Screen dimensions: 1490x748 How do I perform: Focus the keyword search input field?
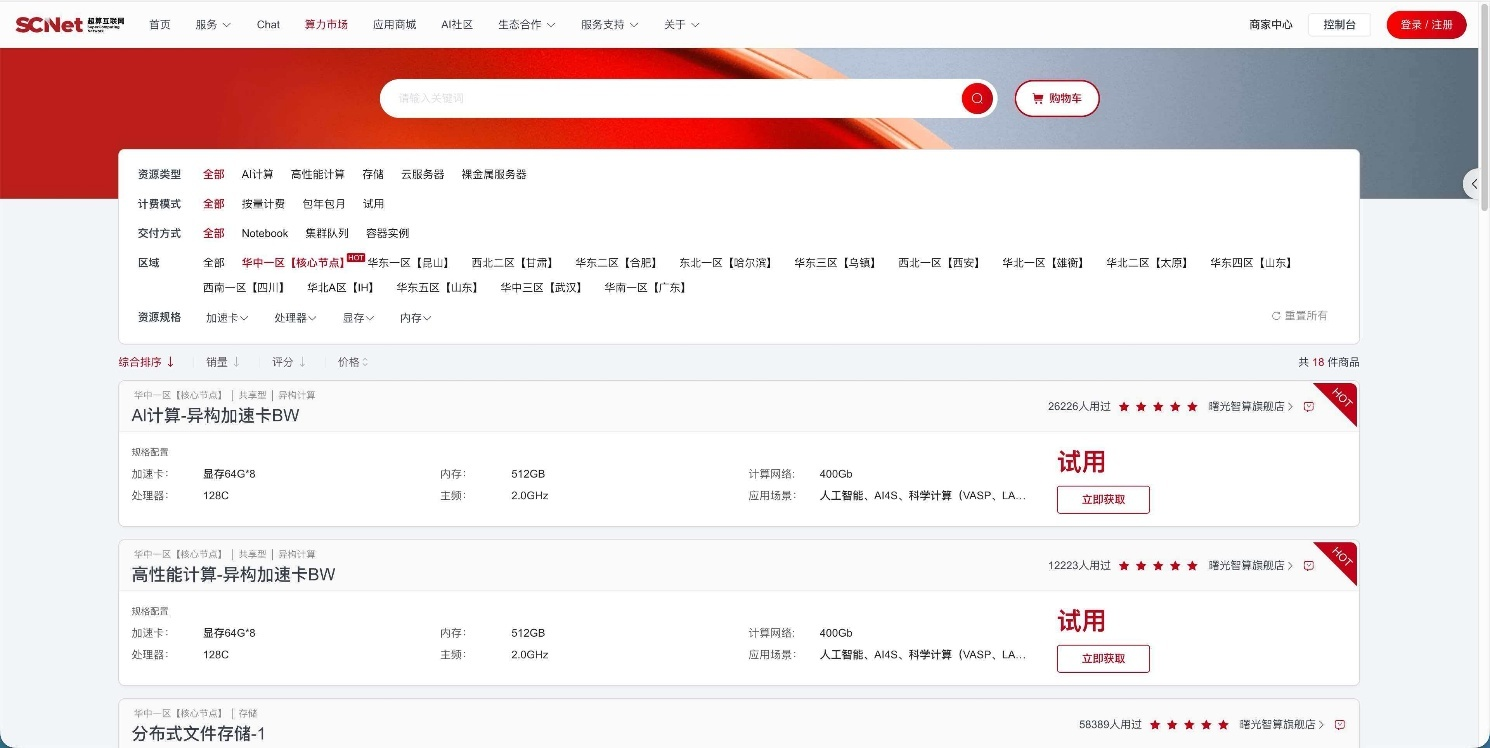670,98
